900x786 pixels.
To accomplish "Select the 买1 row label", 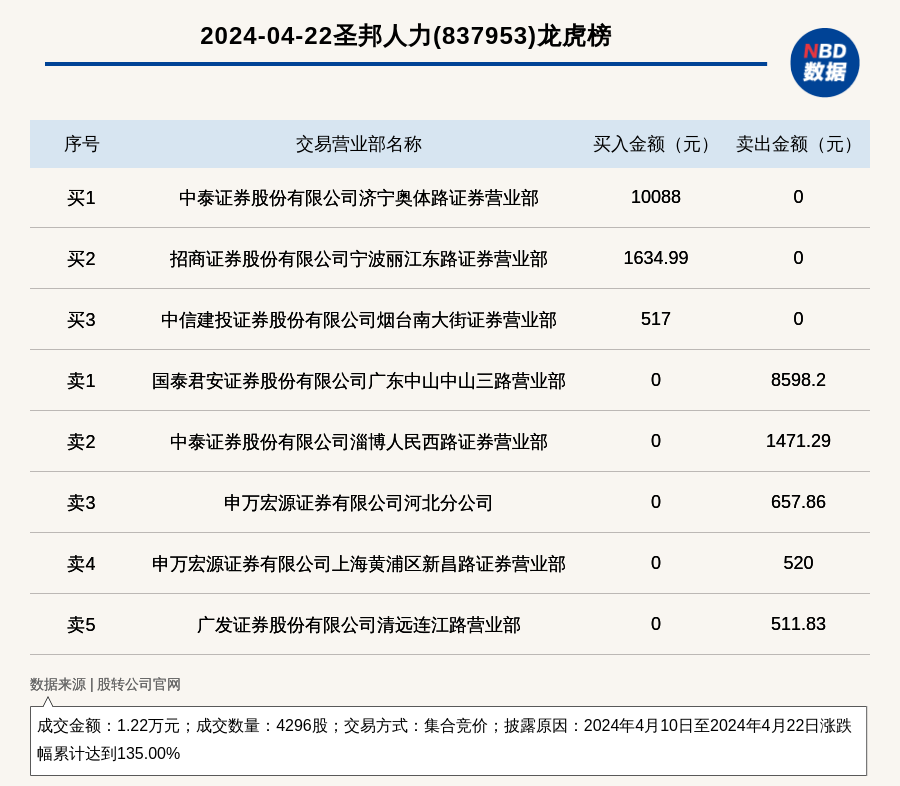I will [x=82, y=198].
